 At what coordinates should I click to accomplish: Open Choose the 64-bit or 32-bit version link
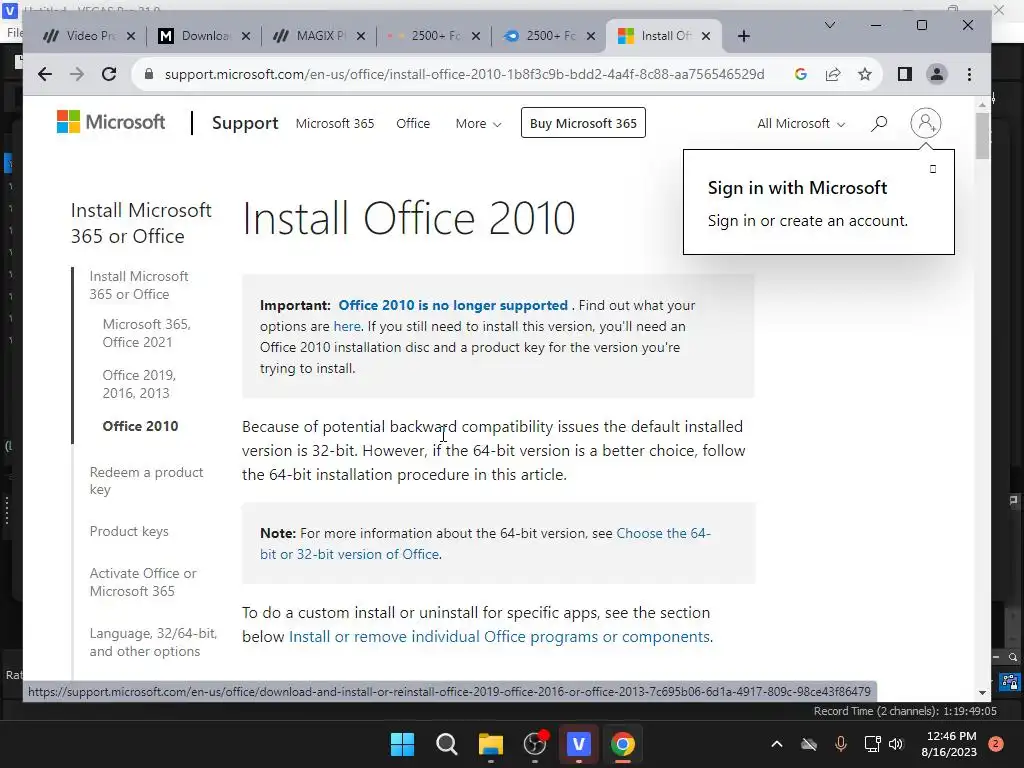[x=485, y=543]
